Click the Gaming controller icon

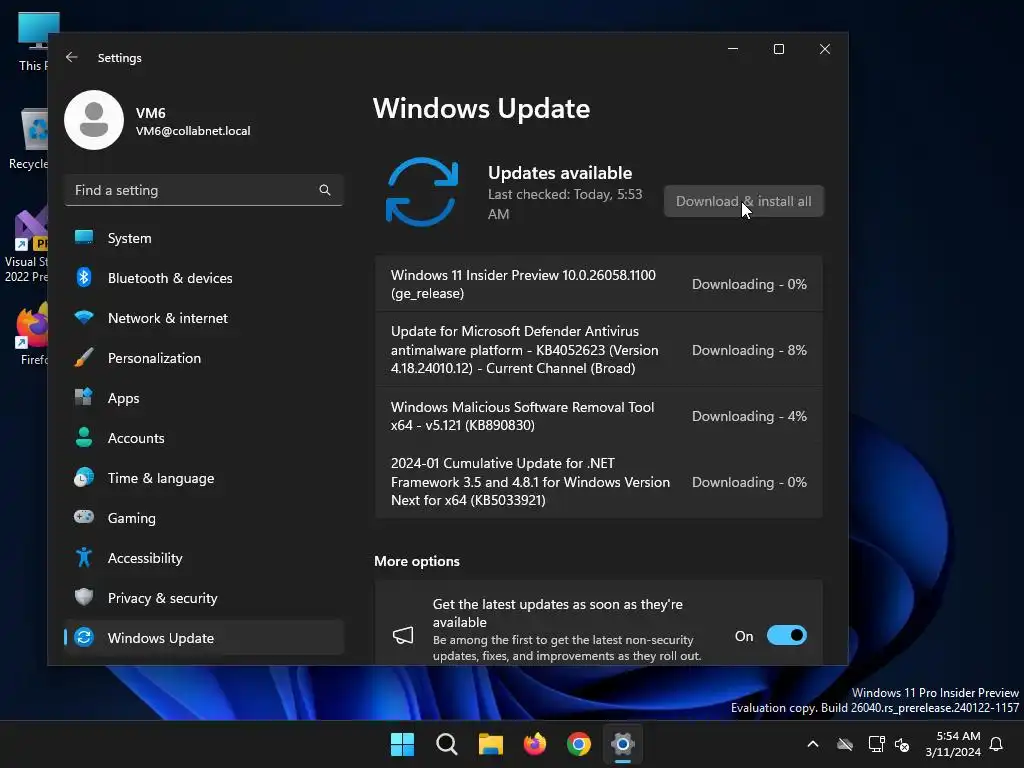(x=84, y=518)
